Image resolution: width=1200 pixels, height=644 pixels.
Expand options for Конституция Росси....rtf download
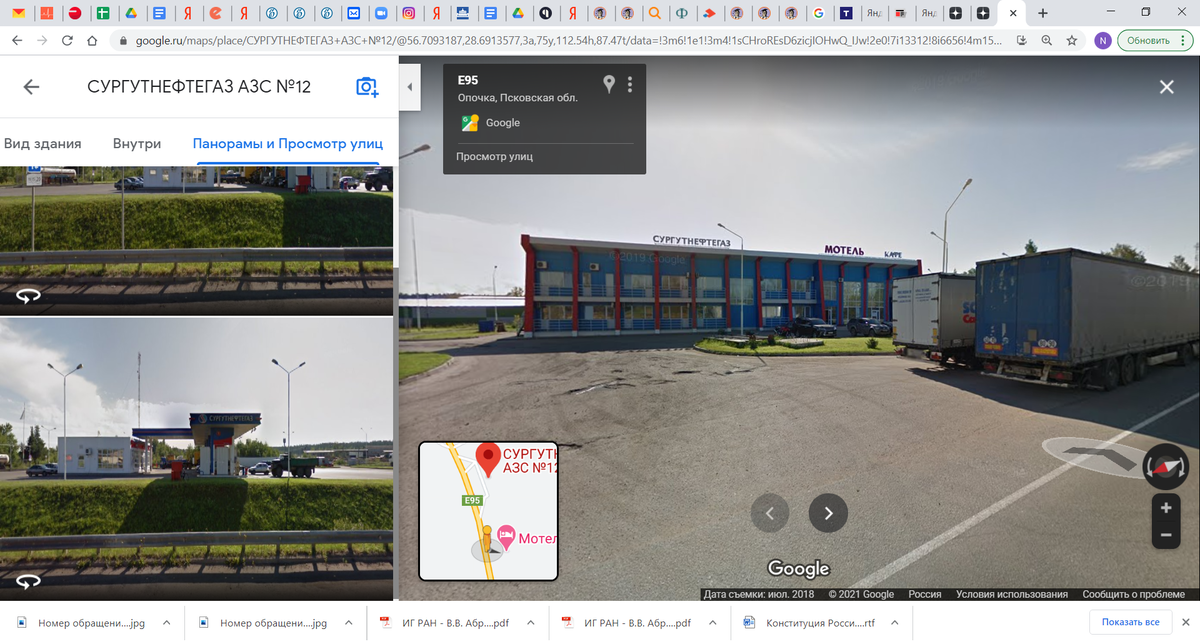tap(896, 623)
